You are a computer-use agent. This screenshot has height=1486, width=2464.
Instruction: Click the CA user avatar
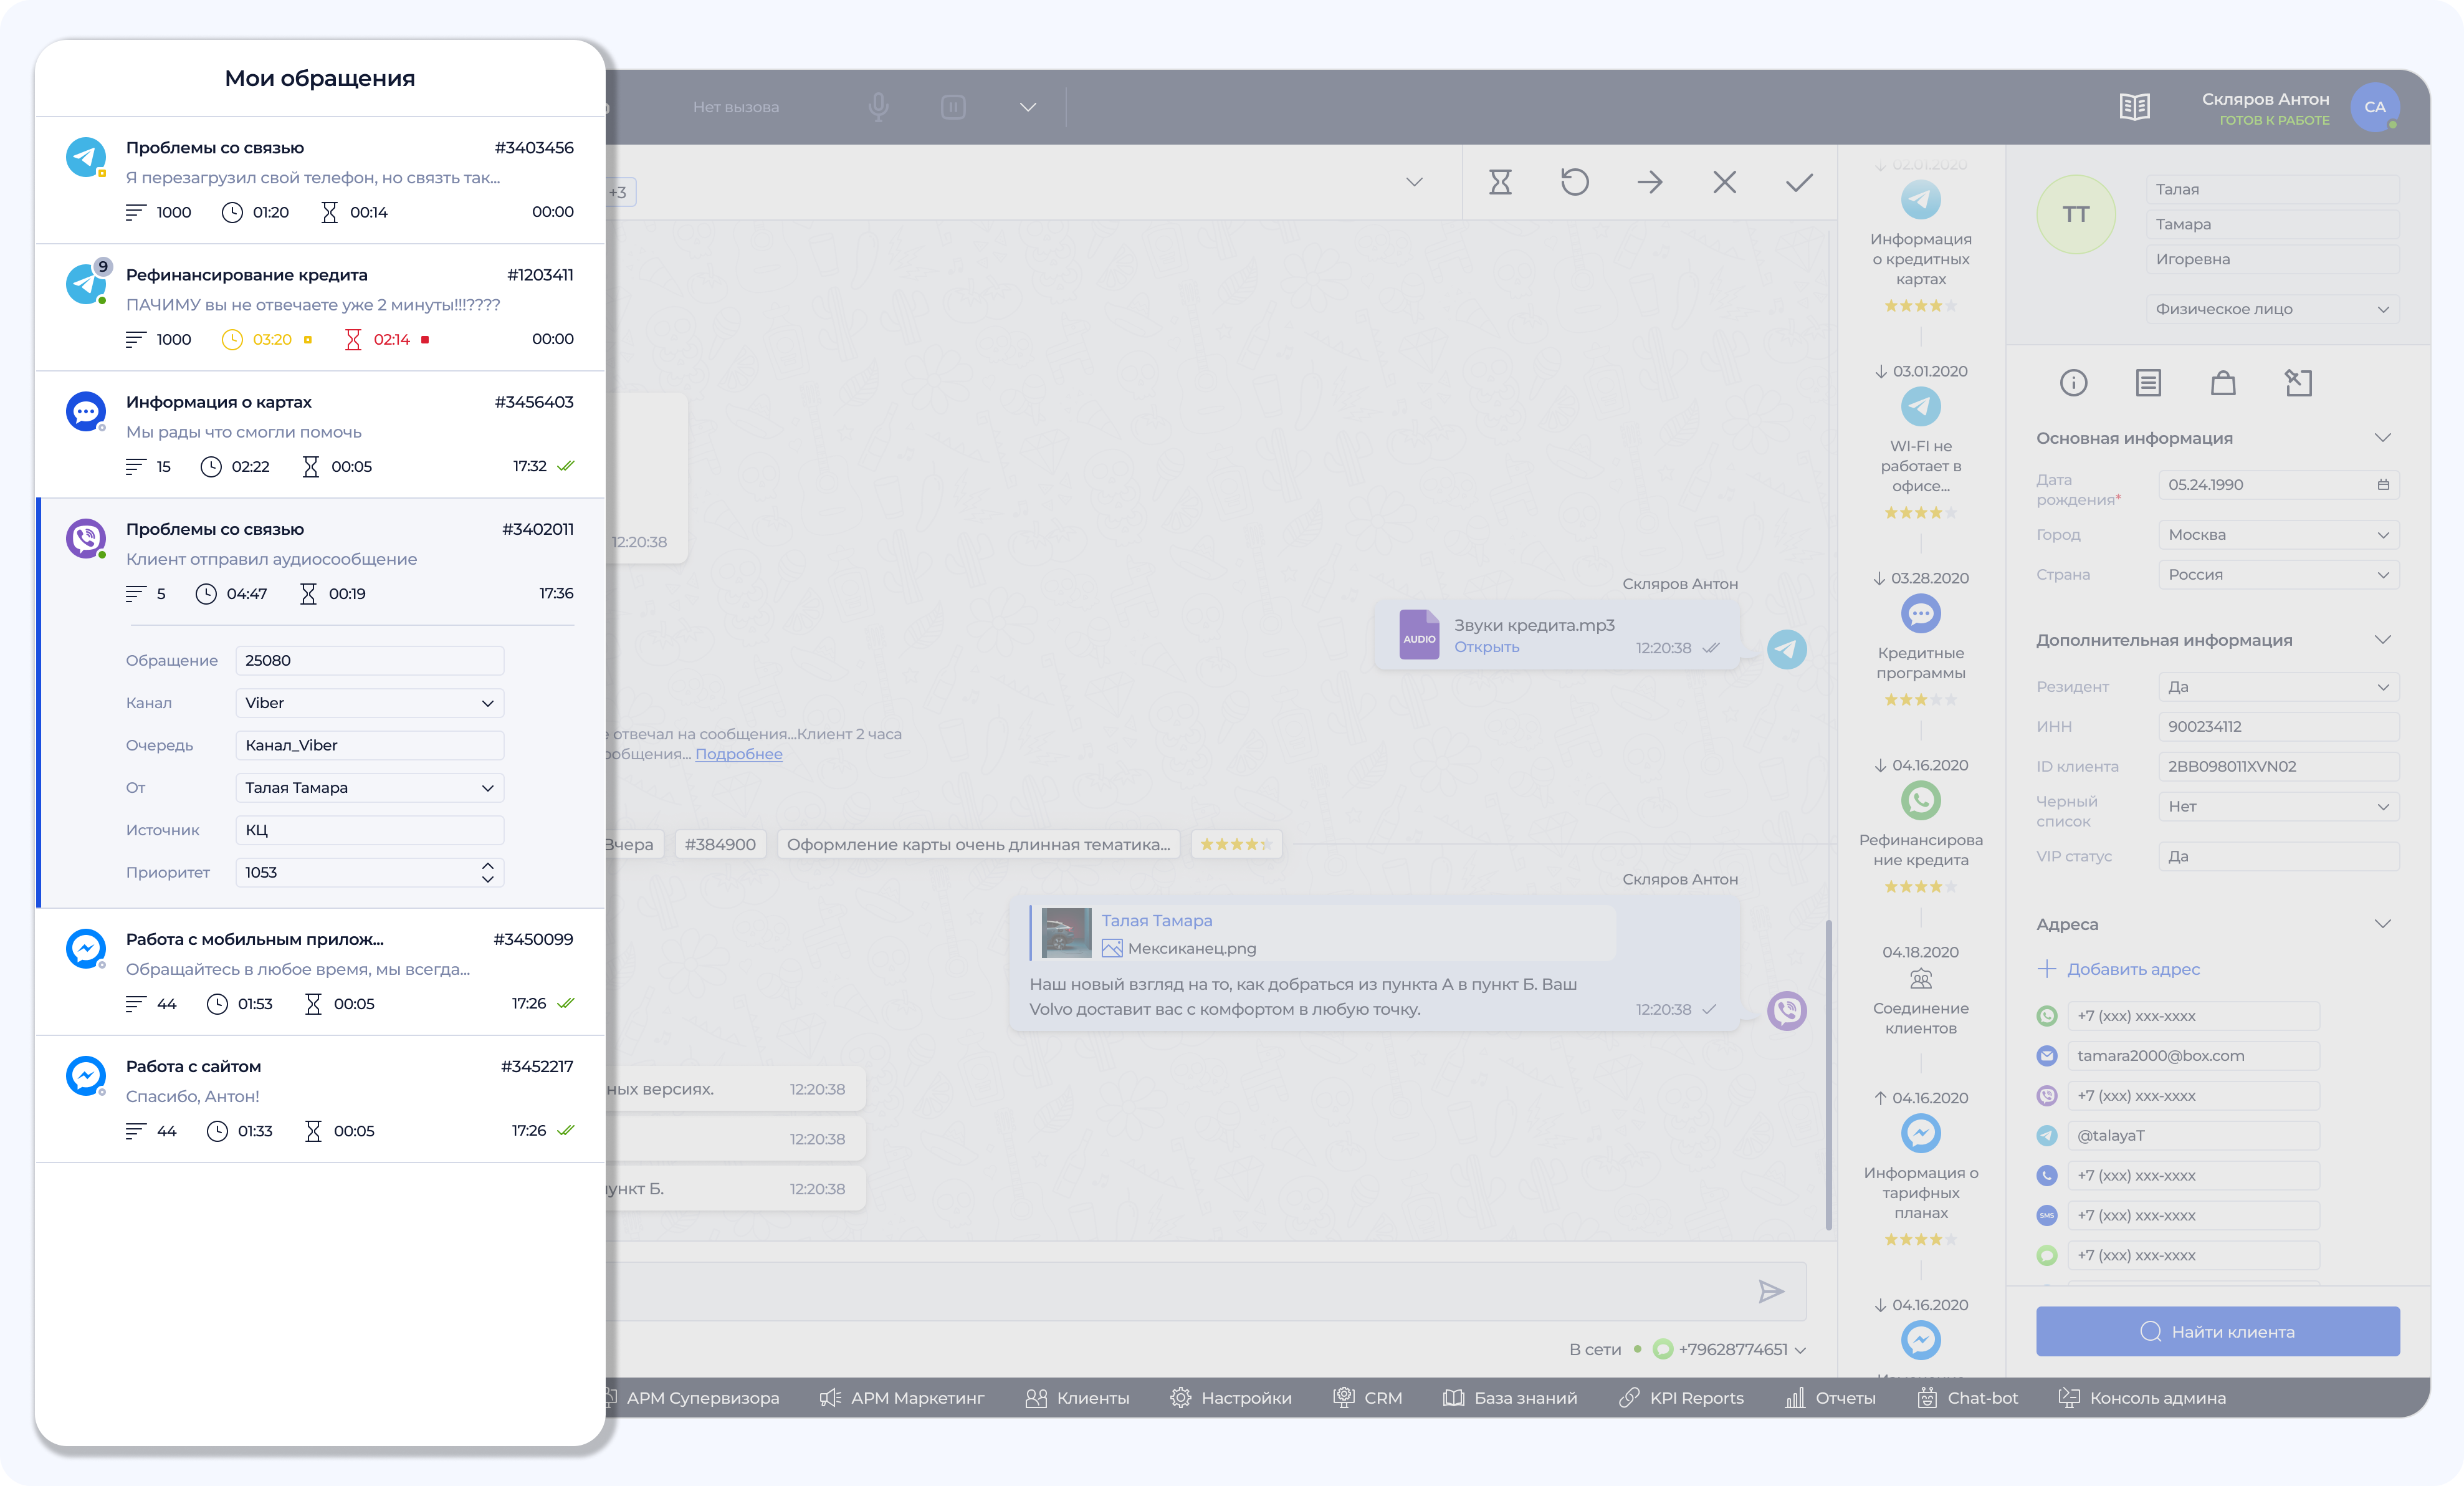[x=2375, y=107]
